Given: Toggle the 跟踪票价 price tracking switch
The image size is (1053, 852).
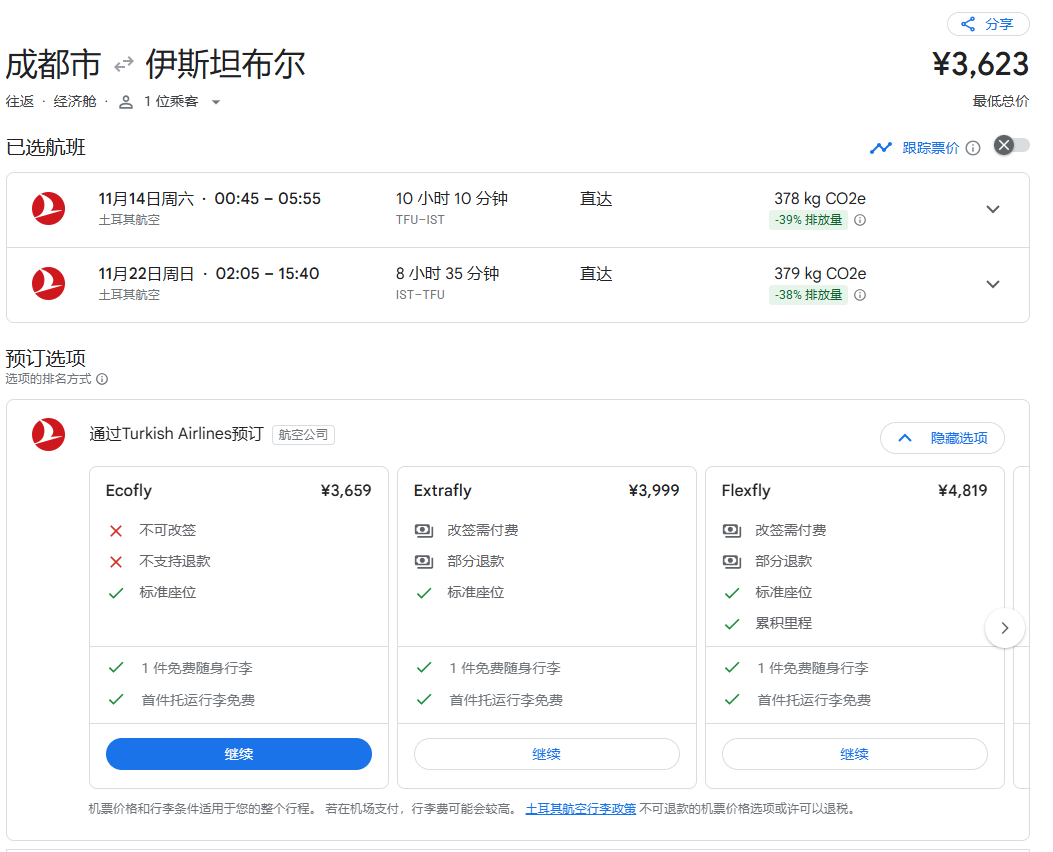Looking at the screenshot, I should pos(1011,145).
